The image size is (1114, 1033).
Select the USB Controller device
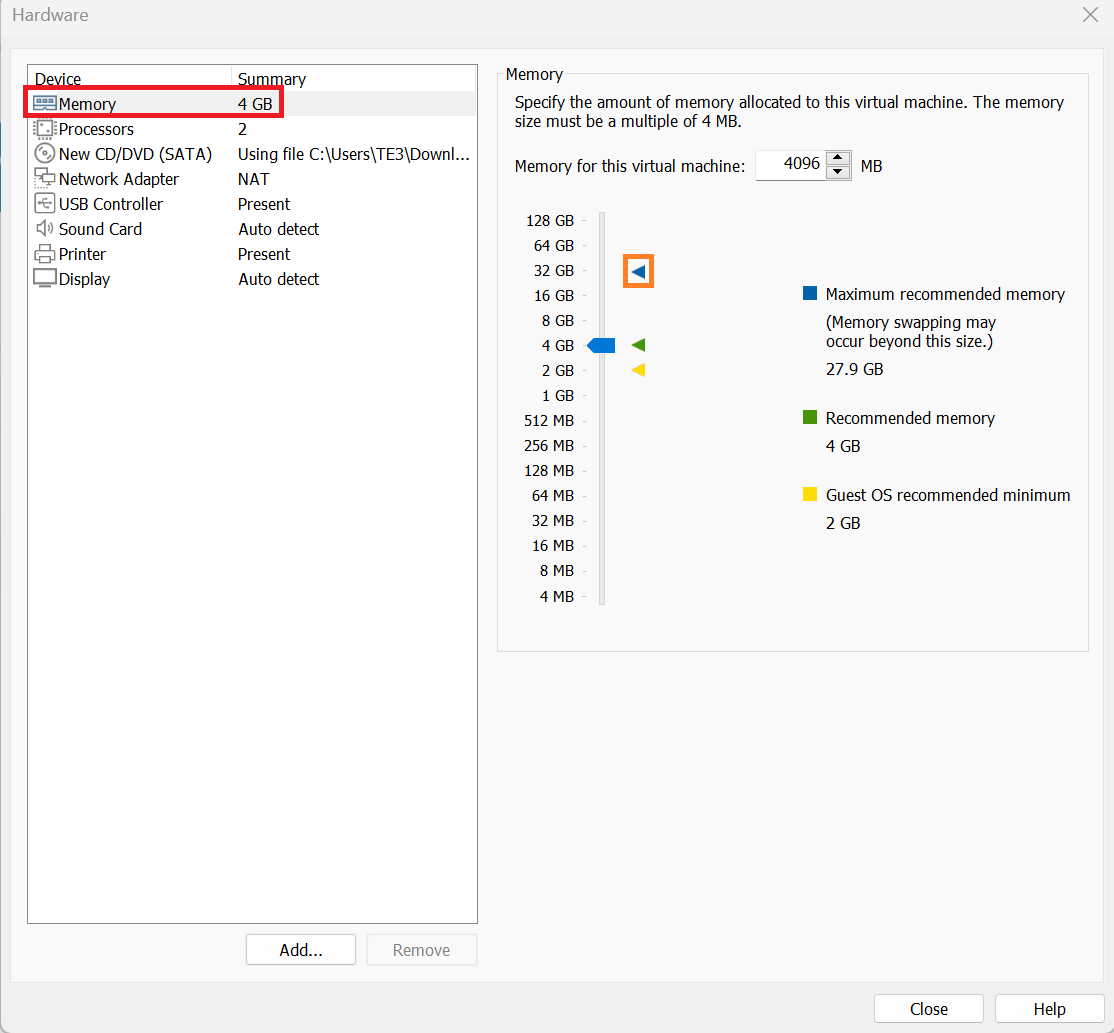111,204
